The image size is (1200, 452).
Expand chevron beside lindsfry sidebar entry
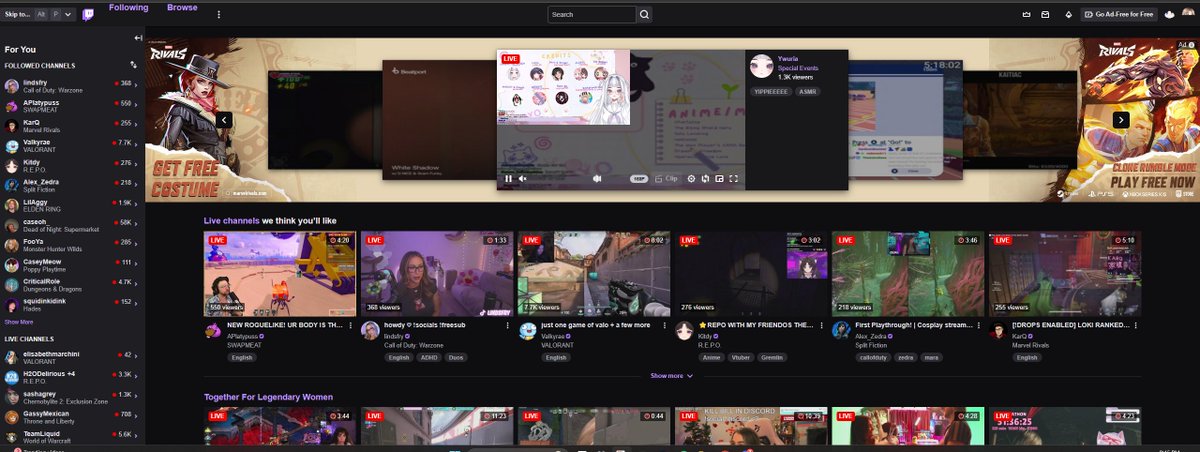pos(137,84)
